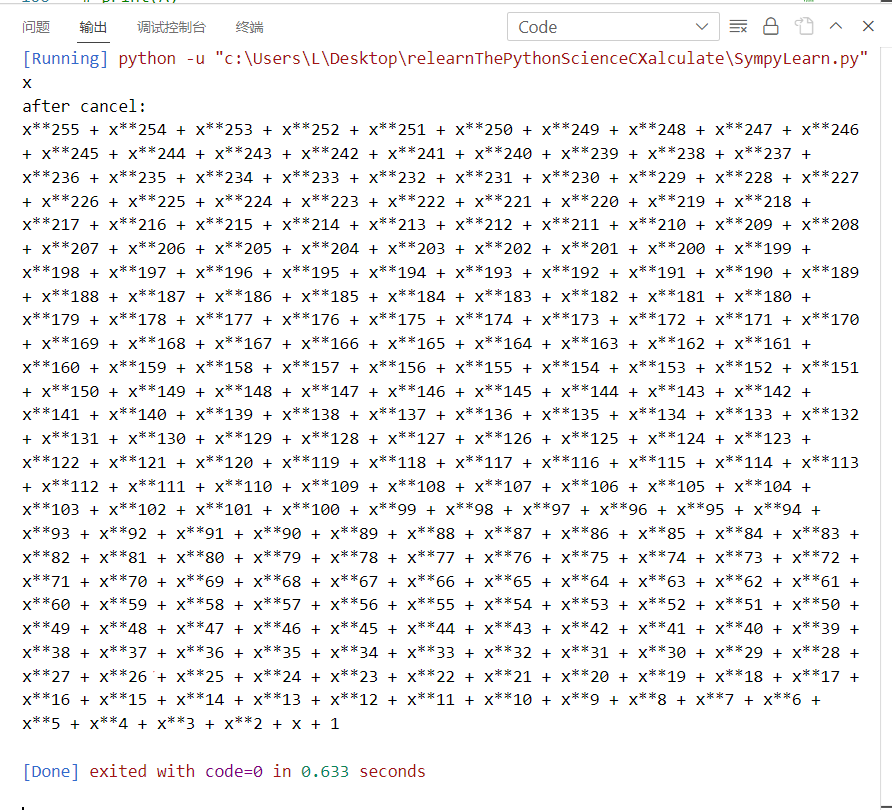Click the 0.633 seconds value

[363, 771]
